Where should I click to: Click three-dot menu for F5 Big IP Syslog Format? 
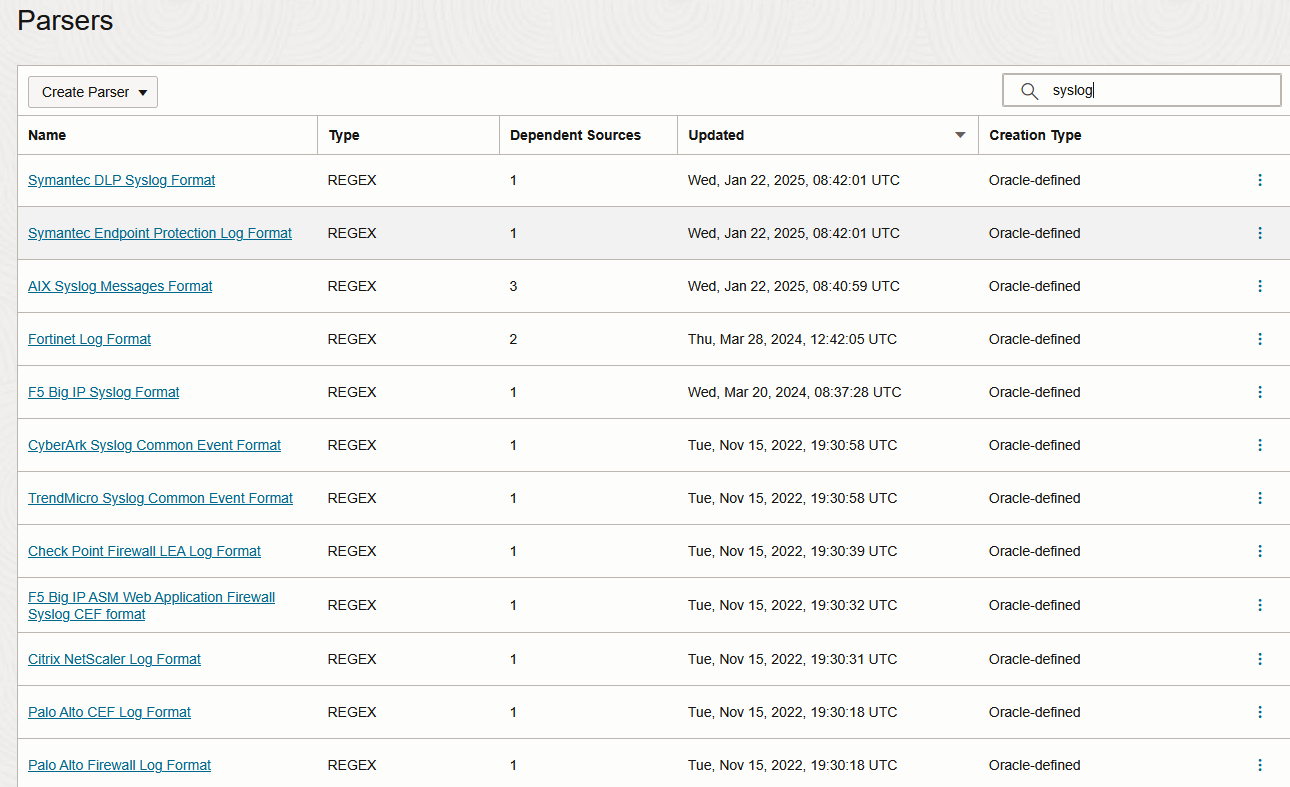click(x=1259, y=392)
